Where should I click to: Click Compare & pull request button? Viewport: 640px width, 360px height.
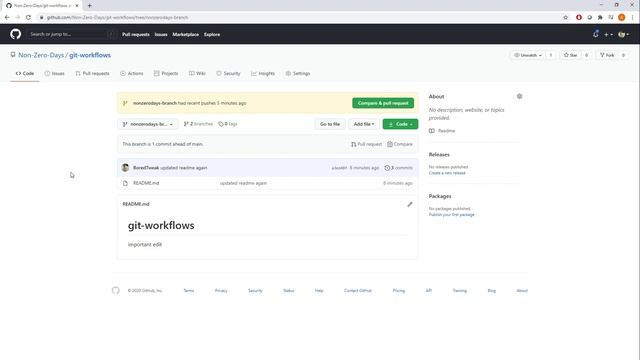383,103
